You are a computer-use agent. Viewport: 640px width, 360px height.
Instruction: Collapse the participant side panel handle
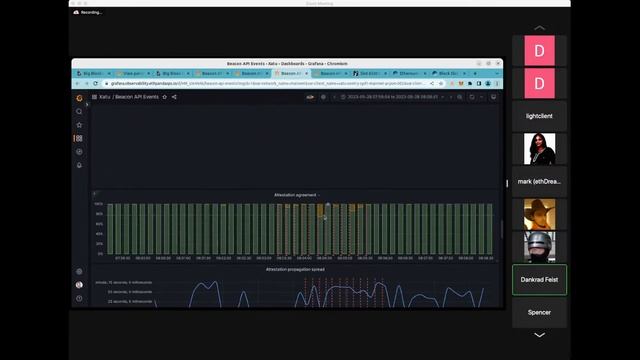[507, 184]
